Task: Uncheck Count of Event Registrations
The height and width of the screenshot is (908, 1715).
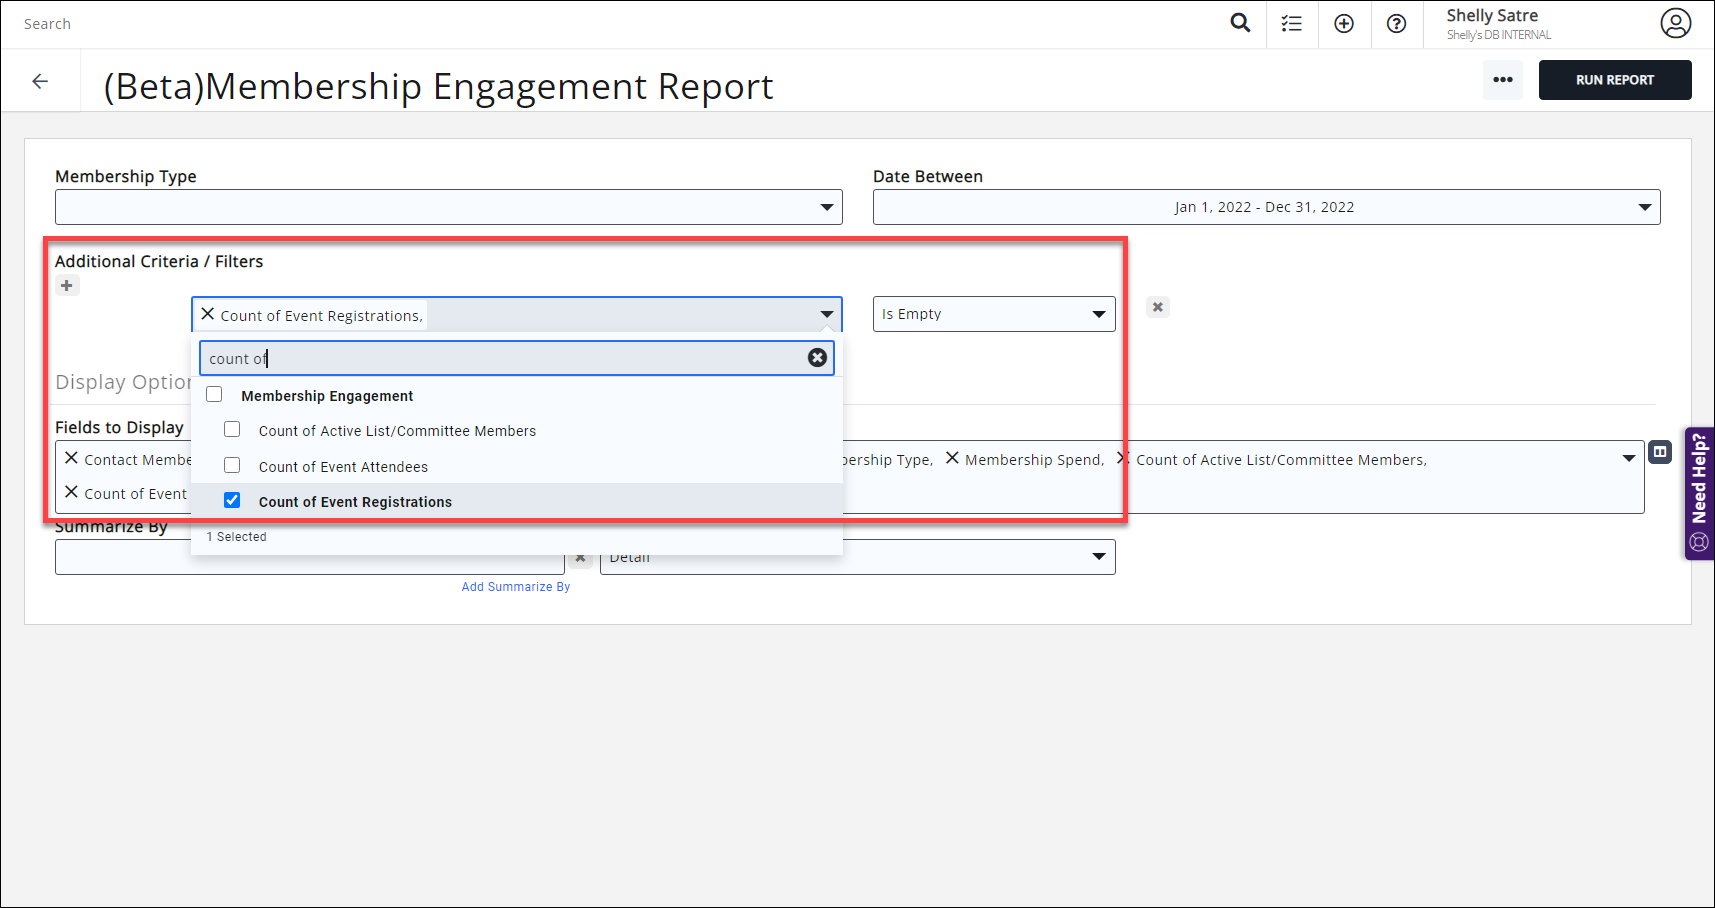Action: pyautogui.click(x=232, y=501)
